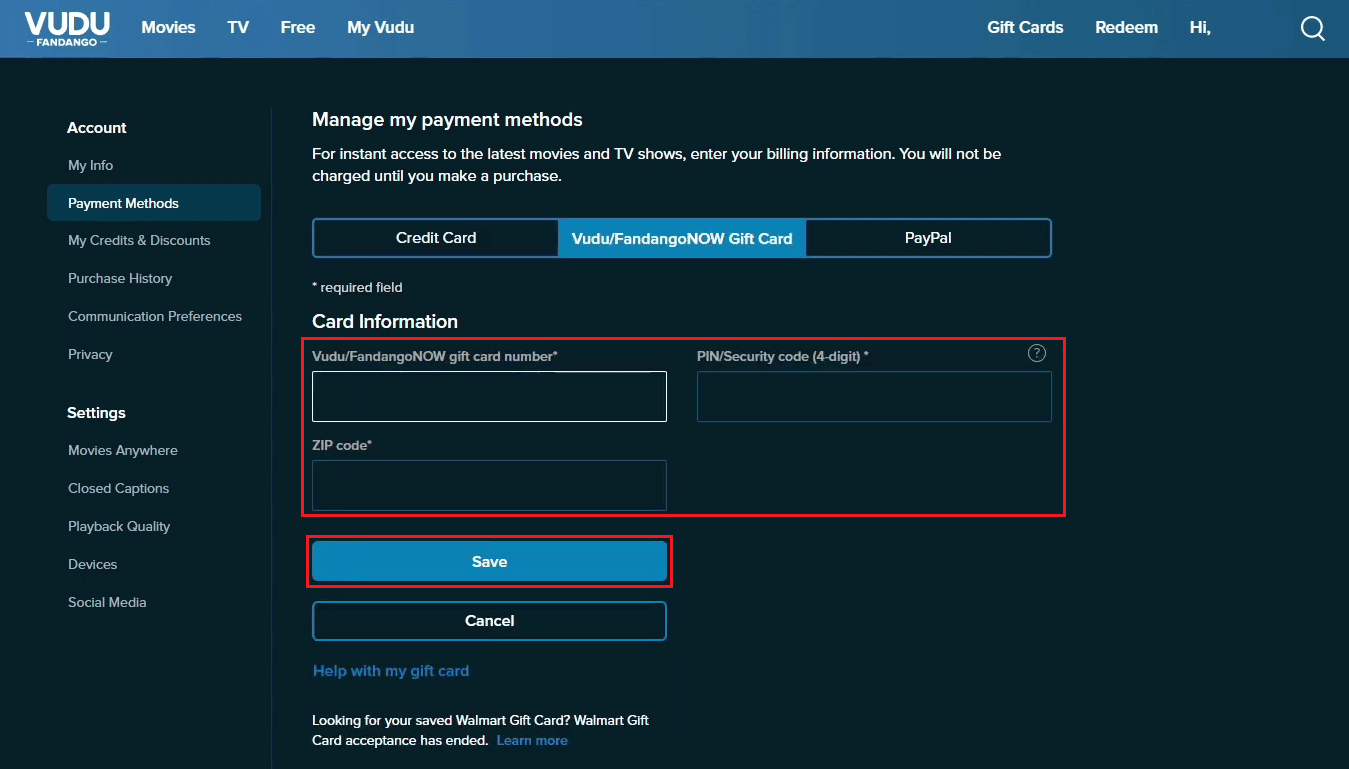Click Redeem in the top bar

[x=1126, y=28]
